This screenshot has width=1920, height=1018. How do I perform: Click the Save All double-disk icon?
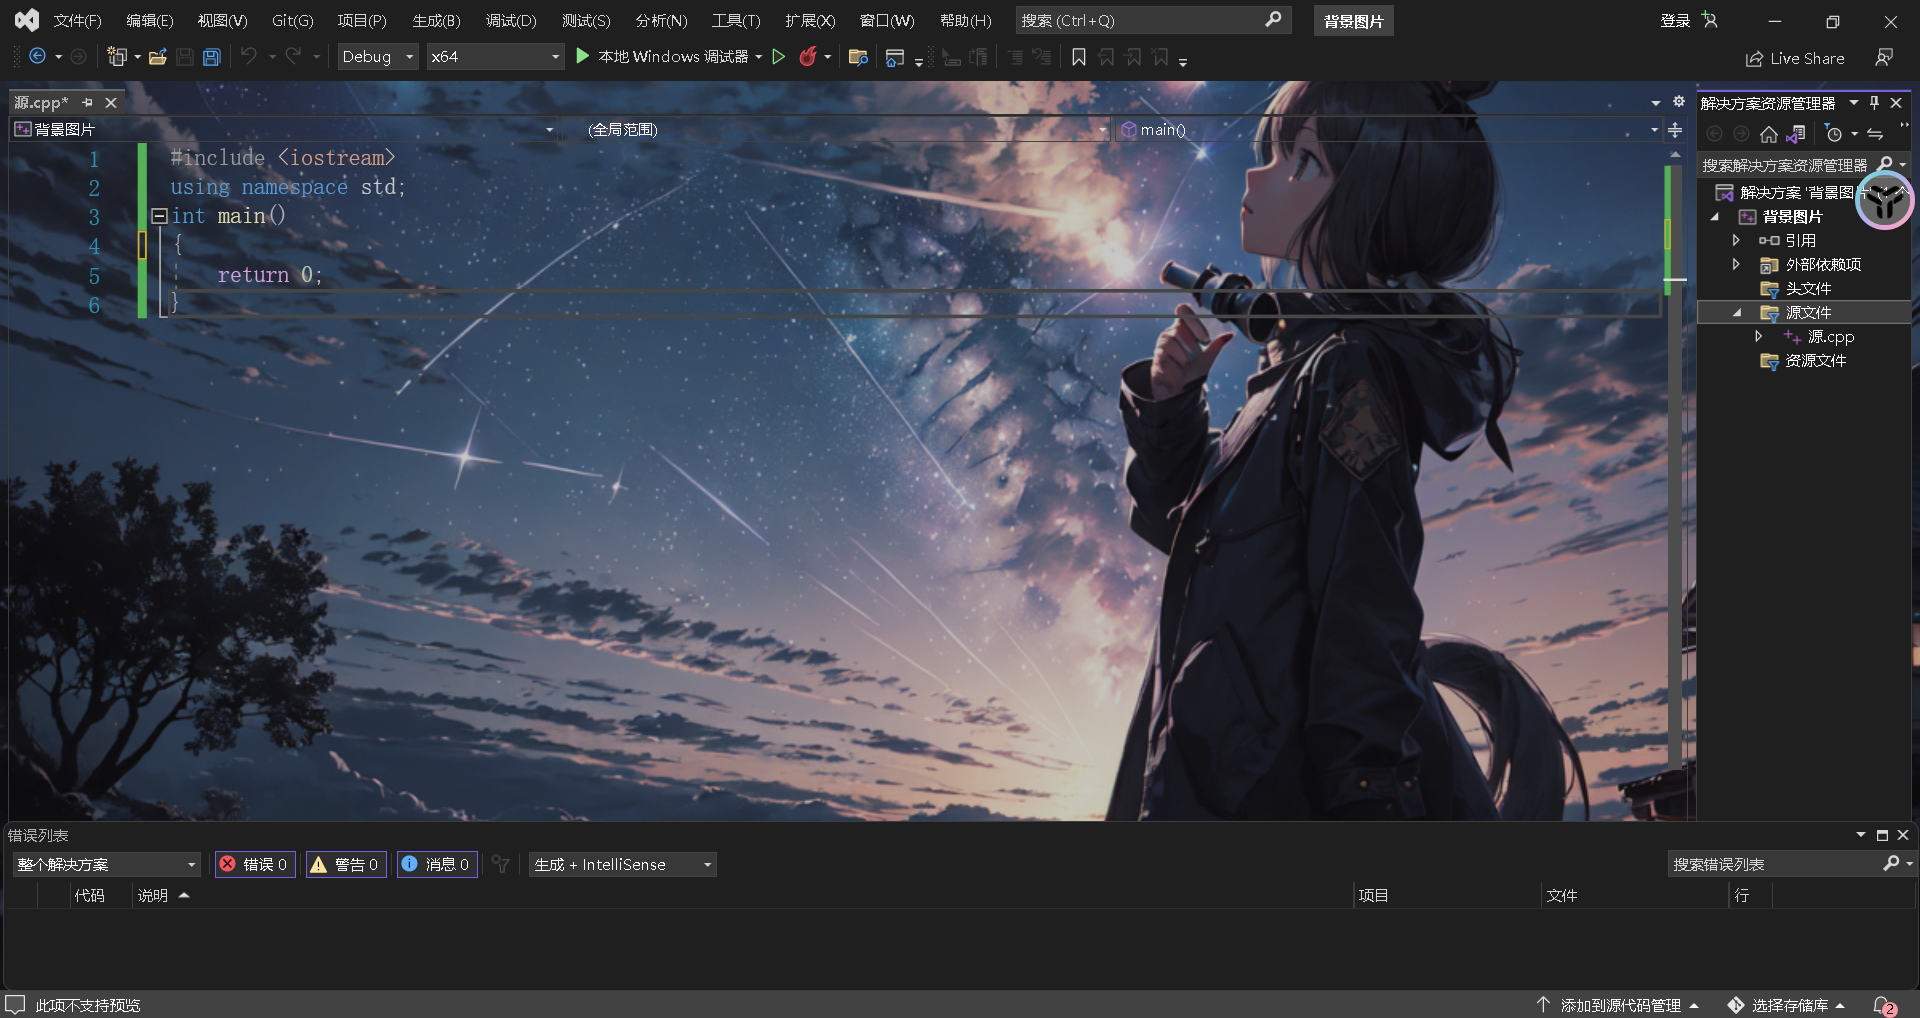click(211, 57)
